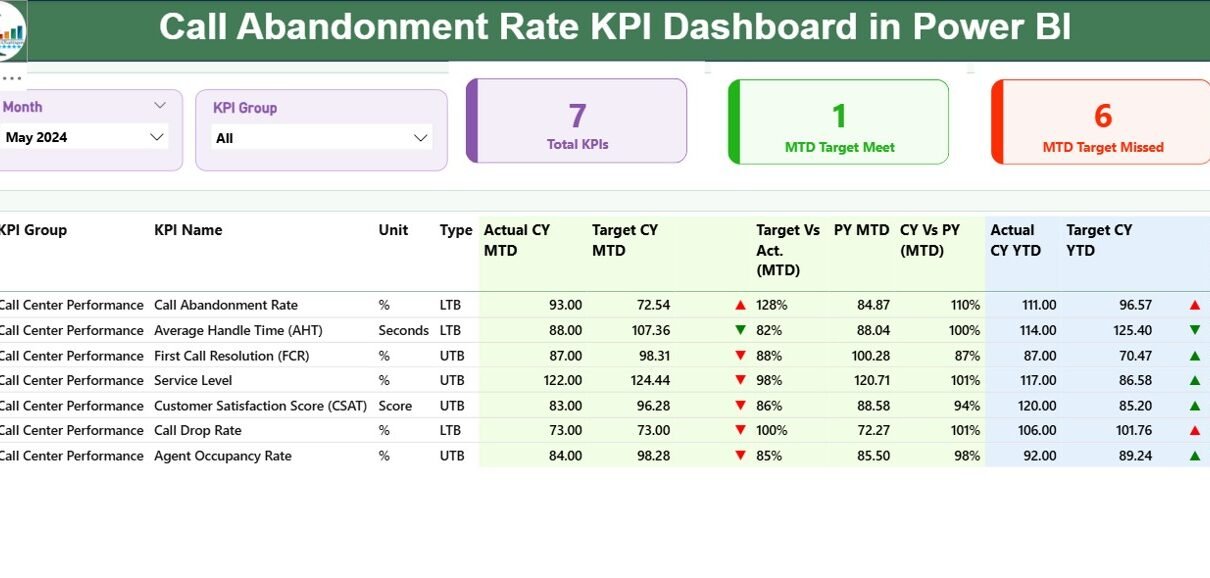Sort by the Actual CY MTD column header

[x=517, y=240]
